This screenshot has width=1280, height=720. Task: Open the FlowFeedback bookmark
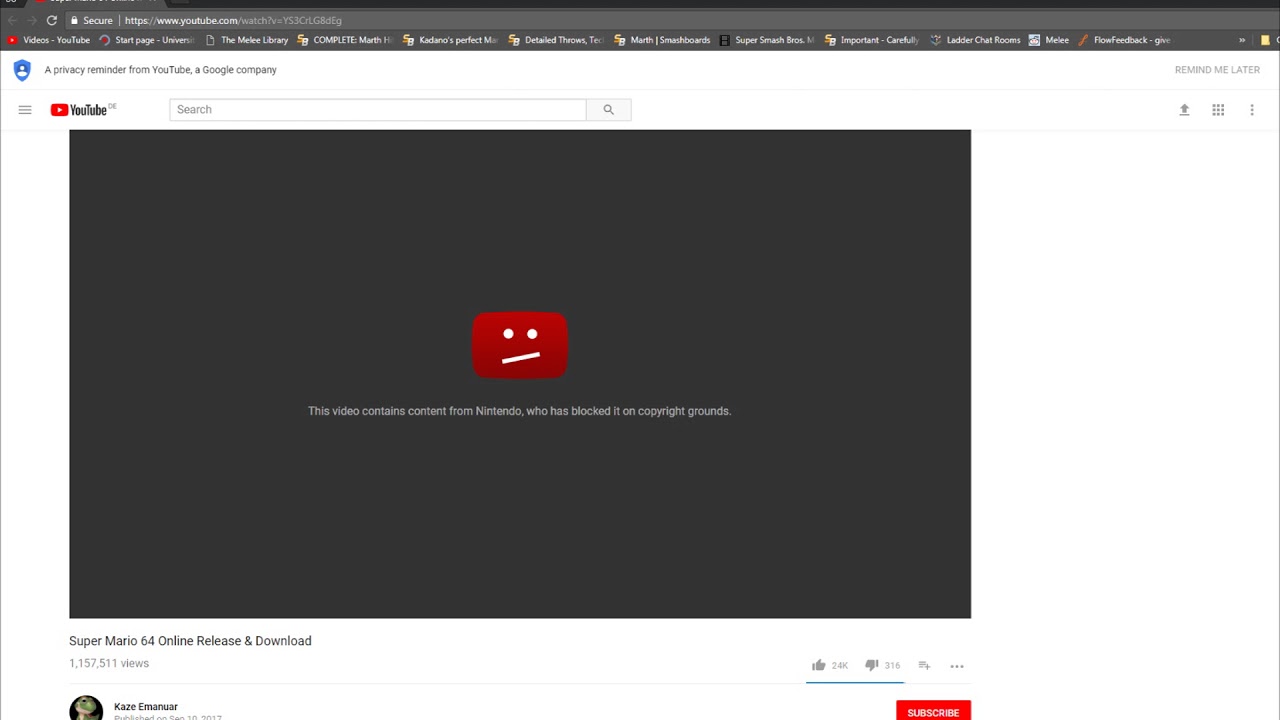[x=1124, y=40]
